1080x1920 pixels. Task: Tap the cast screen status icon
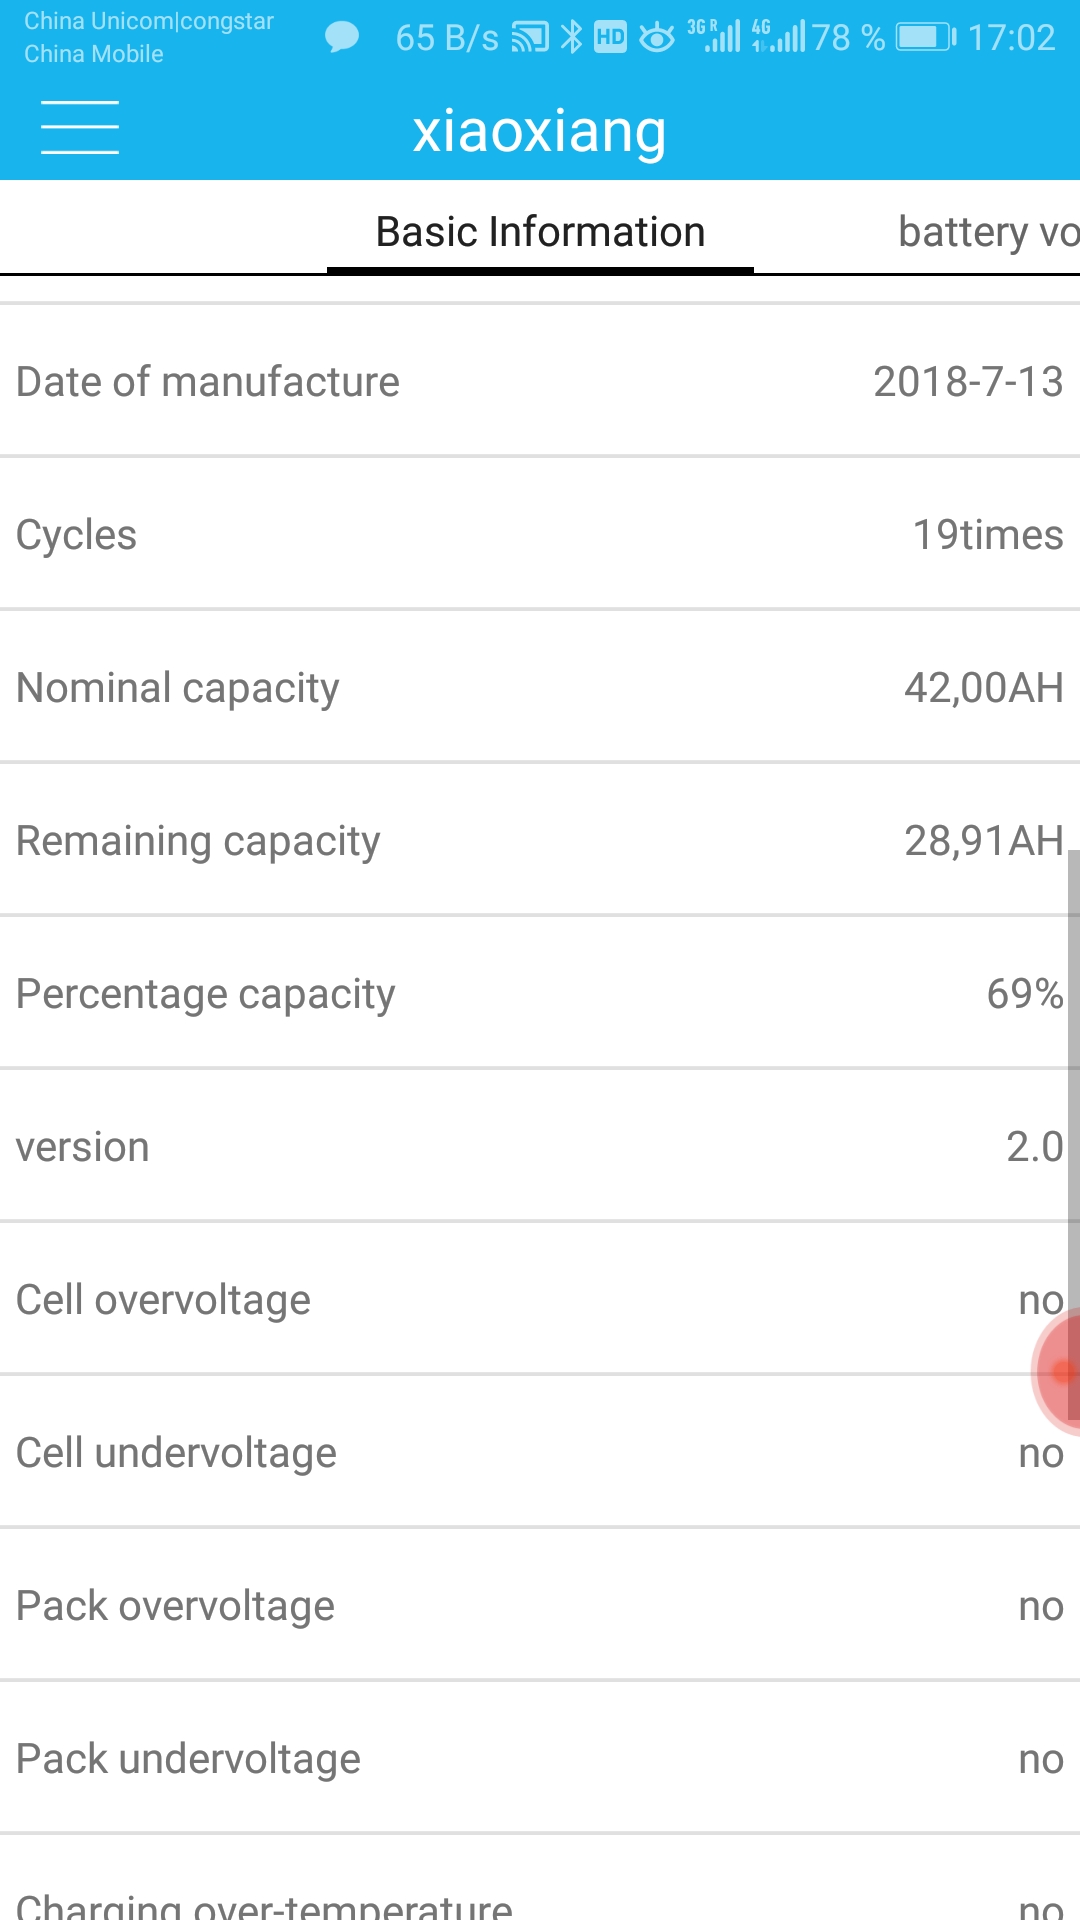(530, 38)
